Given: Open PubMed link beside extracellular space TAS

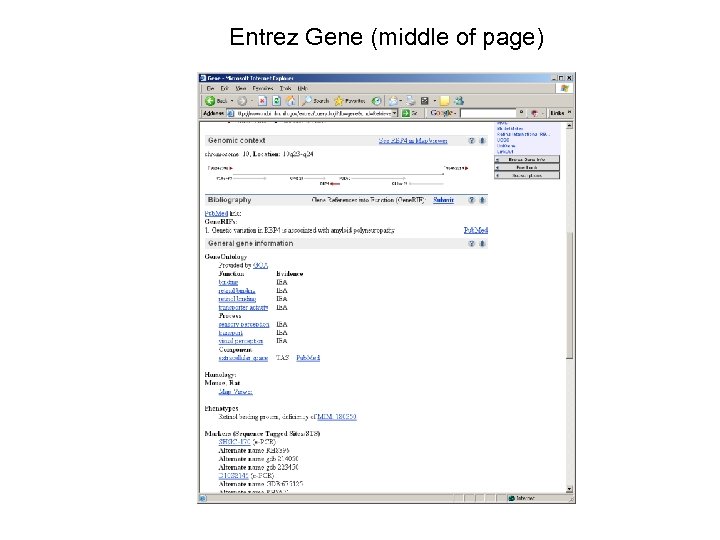Looking at the screenshot, I should tap(308, 358).
